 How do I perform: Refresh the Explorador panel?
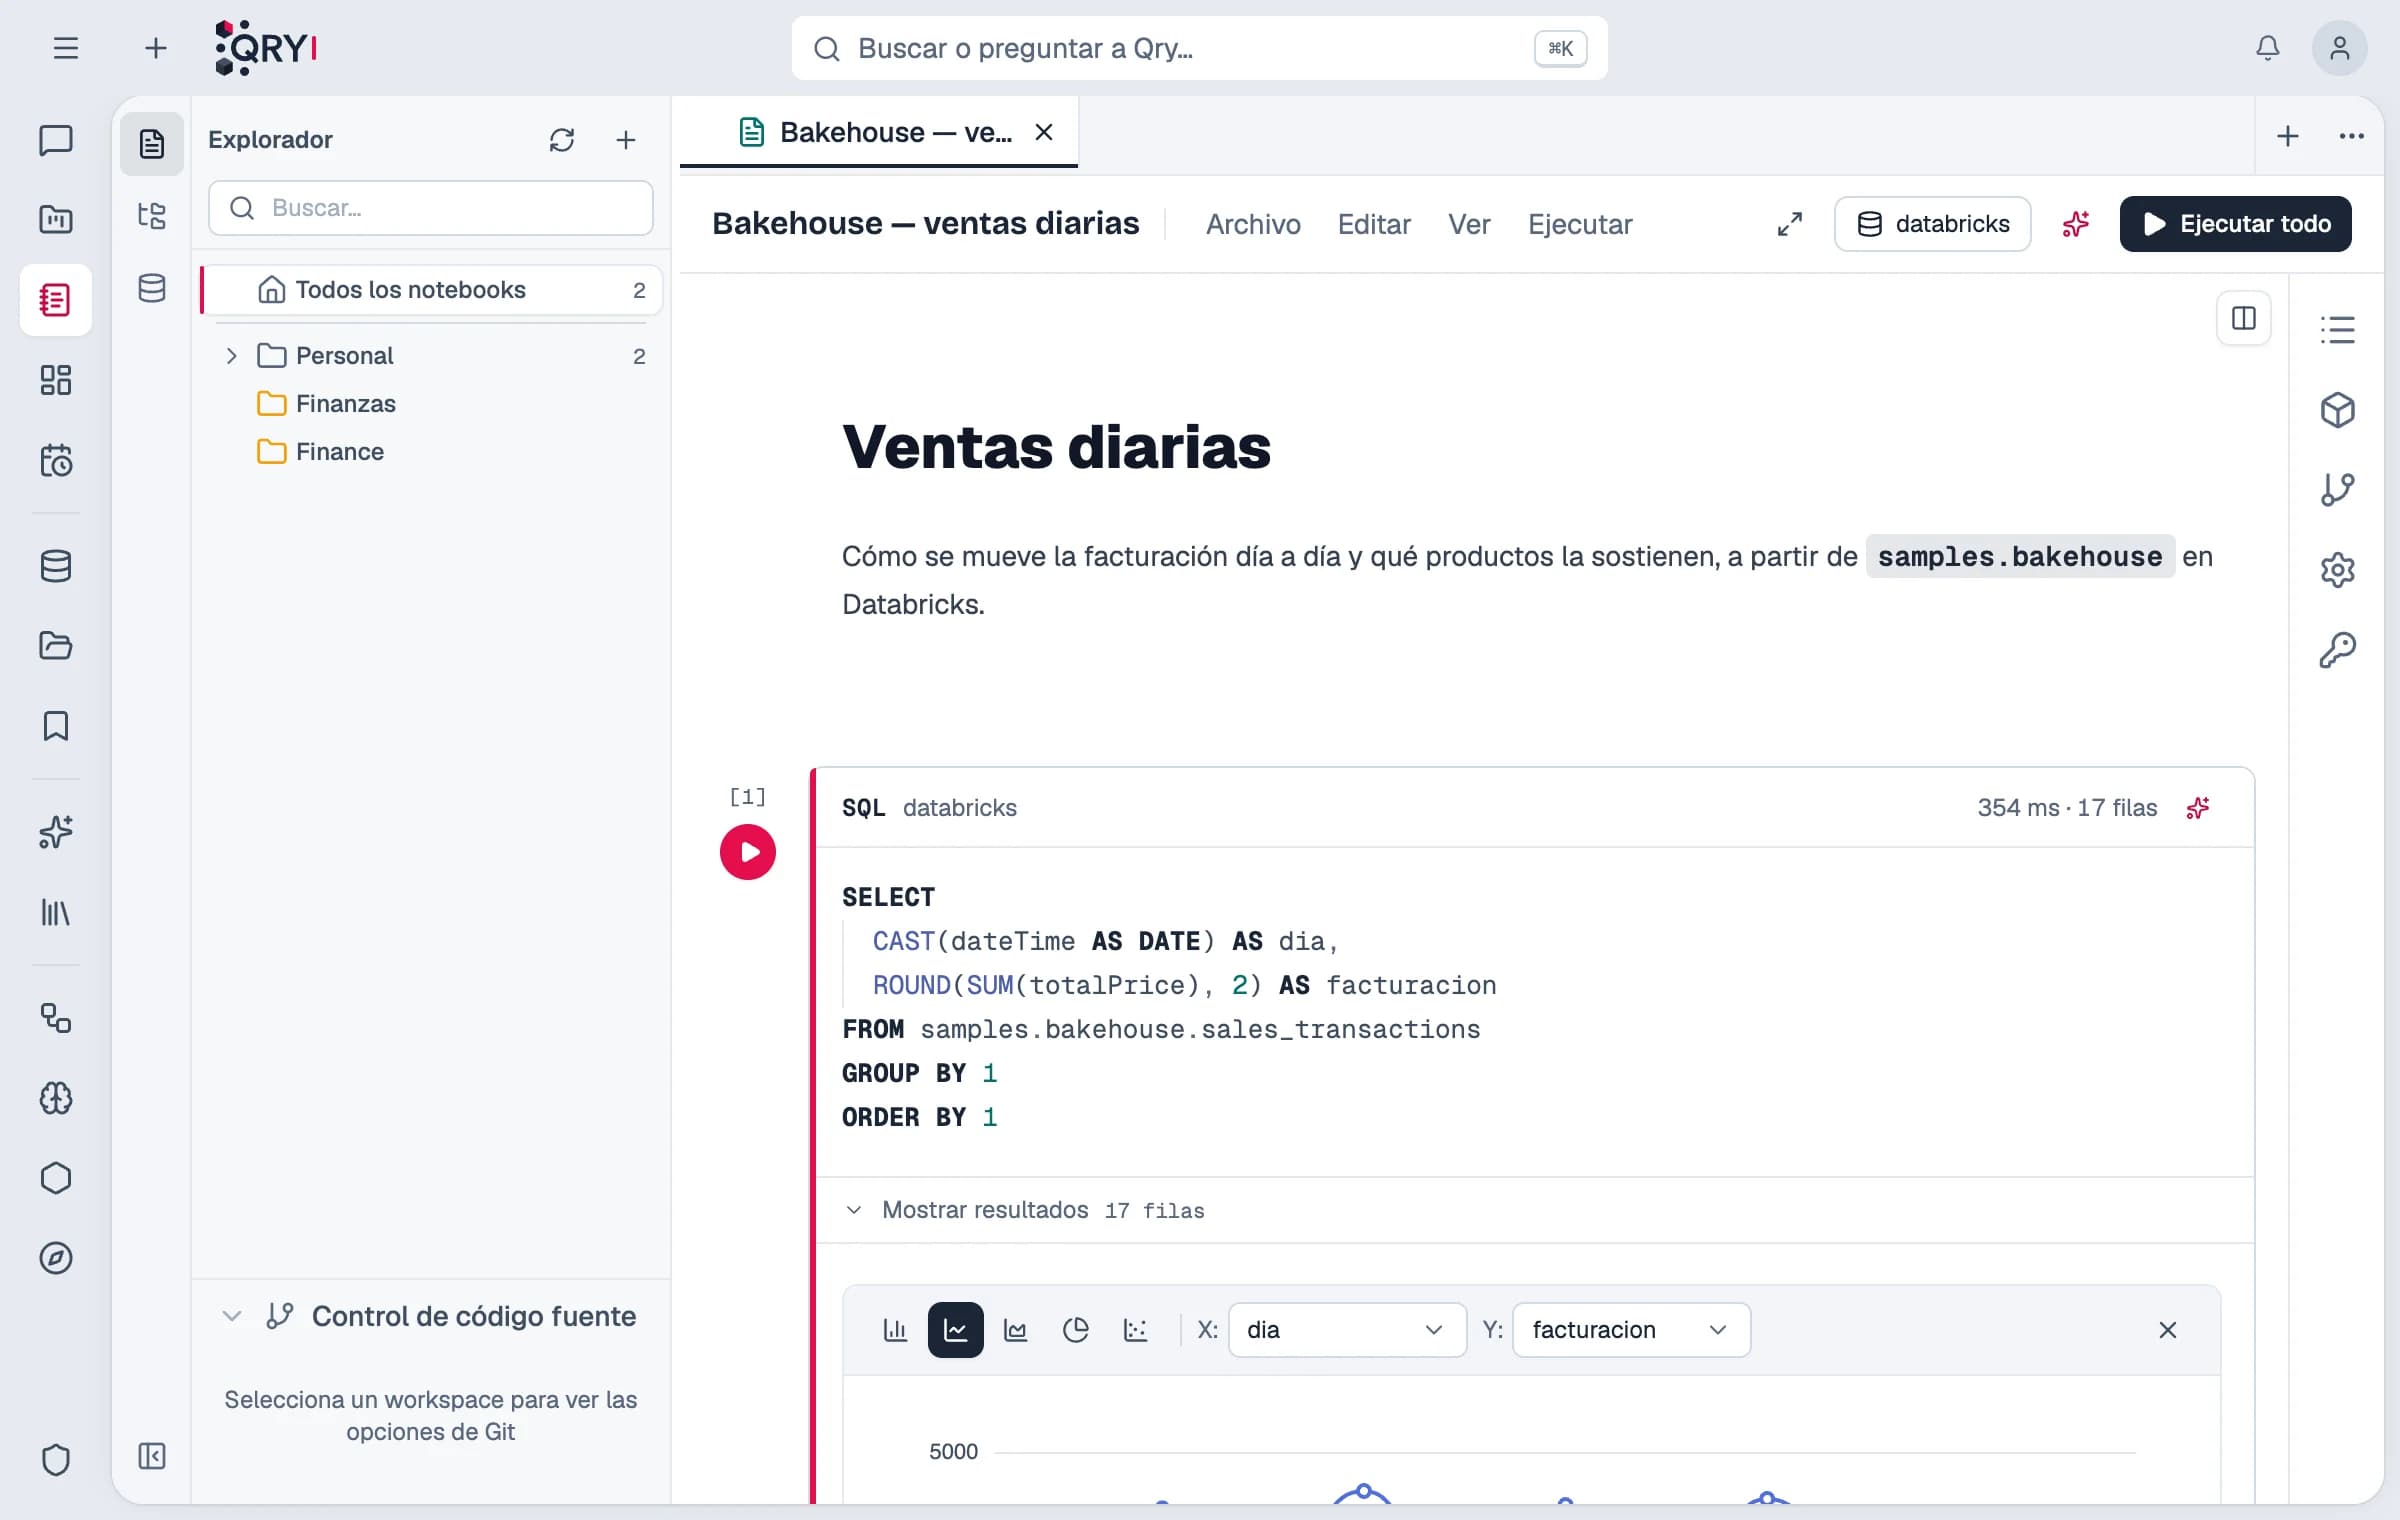click(x=562, y=140)
